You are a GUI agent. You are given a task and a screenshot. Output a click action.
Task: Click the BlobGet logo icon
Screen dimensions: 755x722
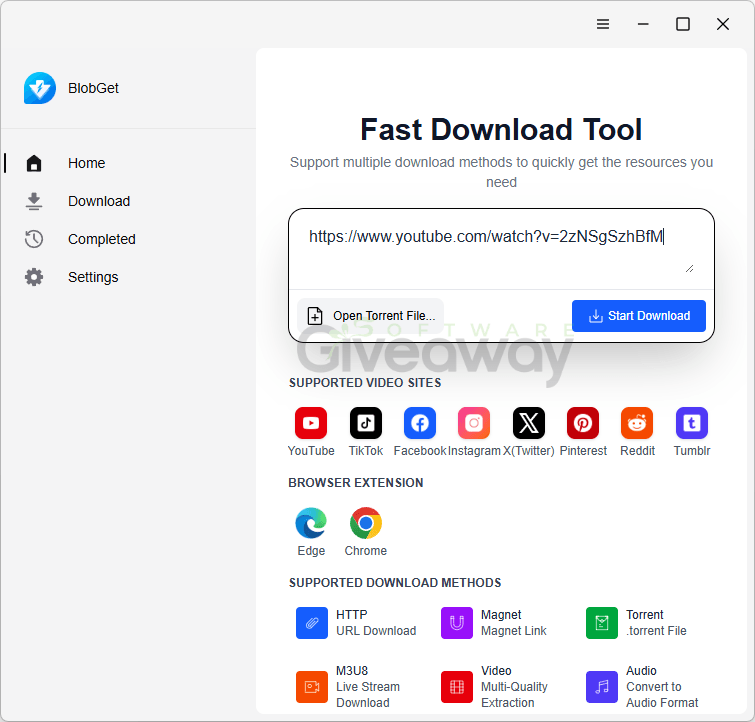pyautogui.click(x=40, y=88)
